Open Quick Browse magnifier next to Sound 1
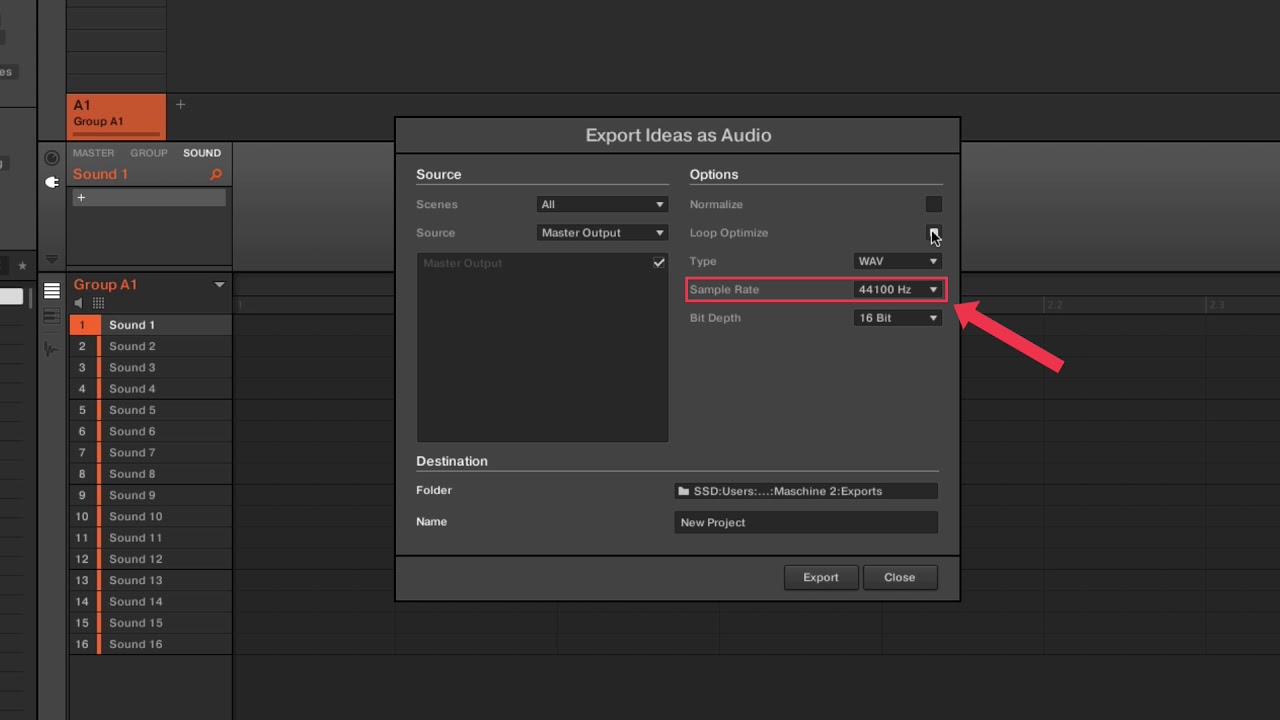The image size is (1280, 720). pyautogui.click(x=215, y=175)
